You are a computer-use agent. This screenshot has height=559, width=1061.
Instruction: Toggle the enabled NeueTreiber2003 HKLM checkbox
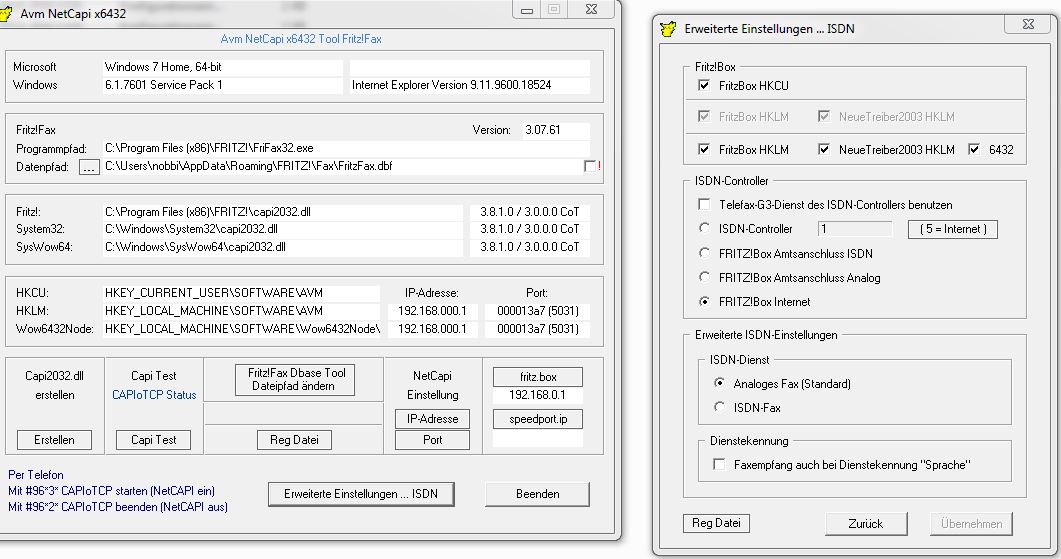823,149
